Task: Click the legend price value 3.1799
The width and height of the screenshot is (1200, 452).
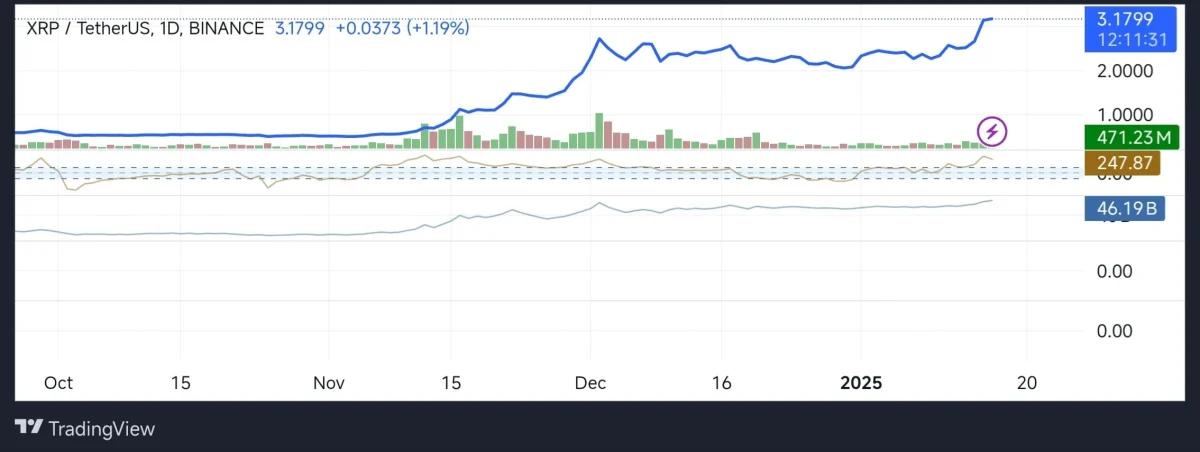Action: 299,28
